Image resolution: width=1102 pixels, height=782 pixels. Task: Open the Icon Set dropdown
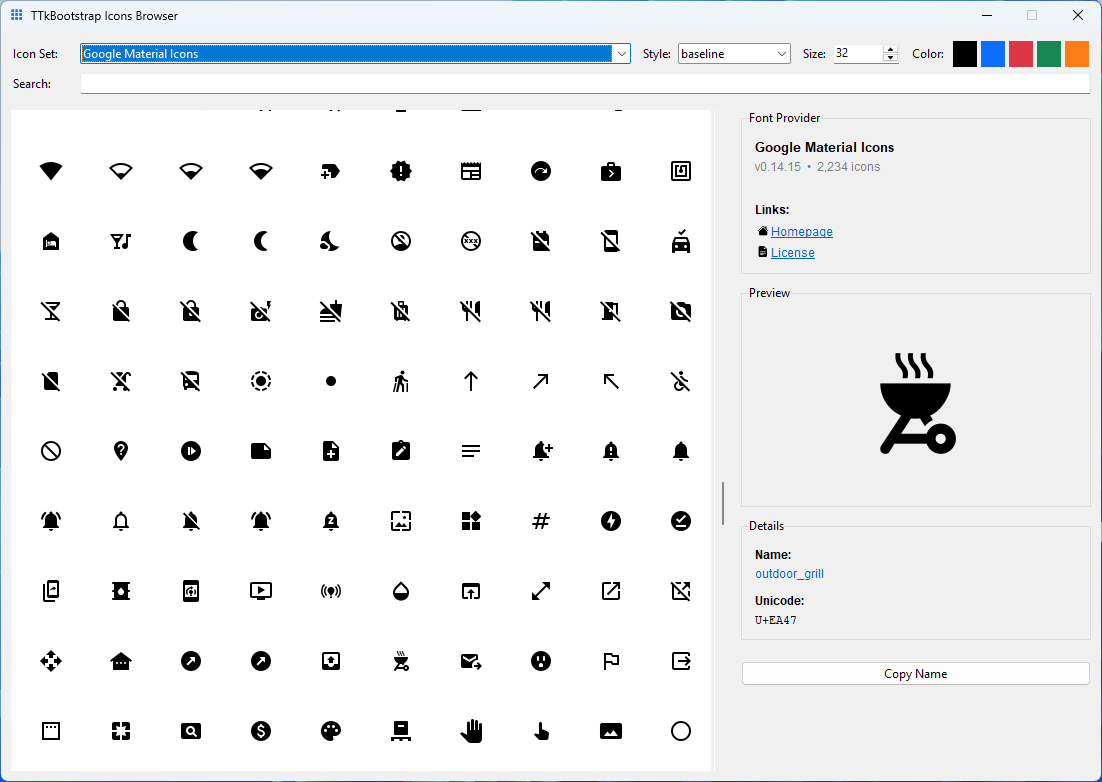click(621, 53)
